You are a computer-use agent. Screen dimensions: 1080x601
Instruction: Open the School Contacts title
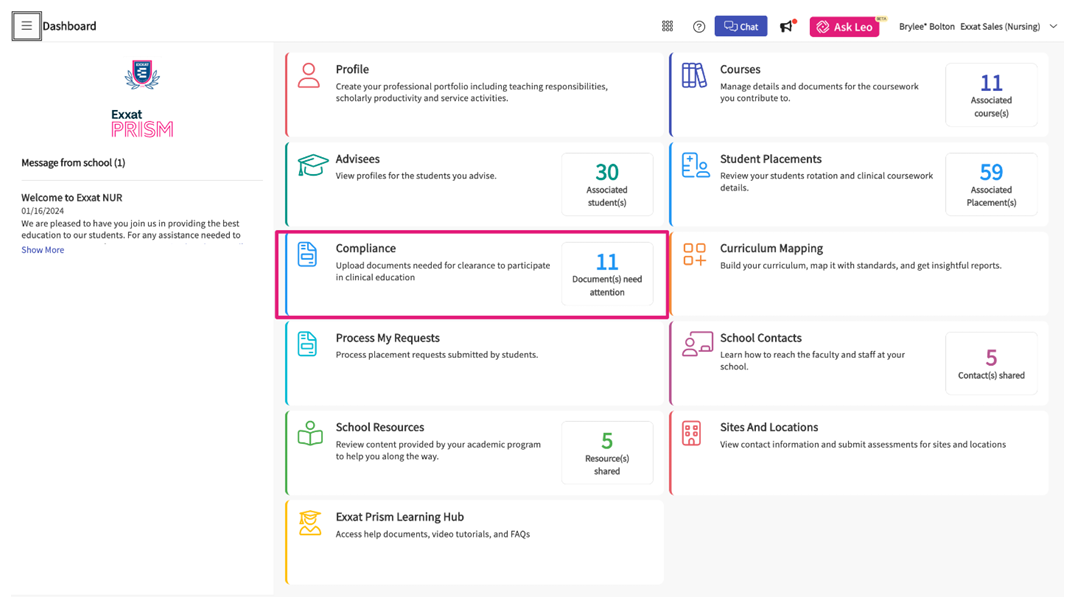pyautogui.click(x=760, y=338)
